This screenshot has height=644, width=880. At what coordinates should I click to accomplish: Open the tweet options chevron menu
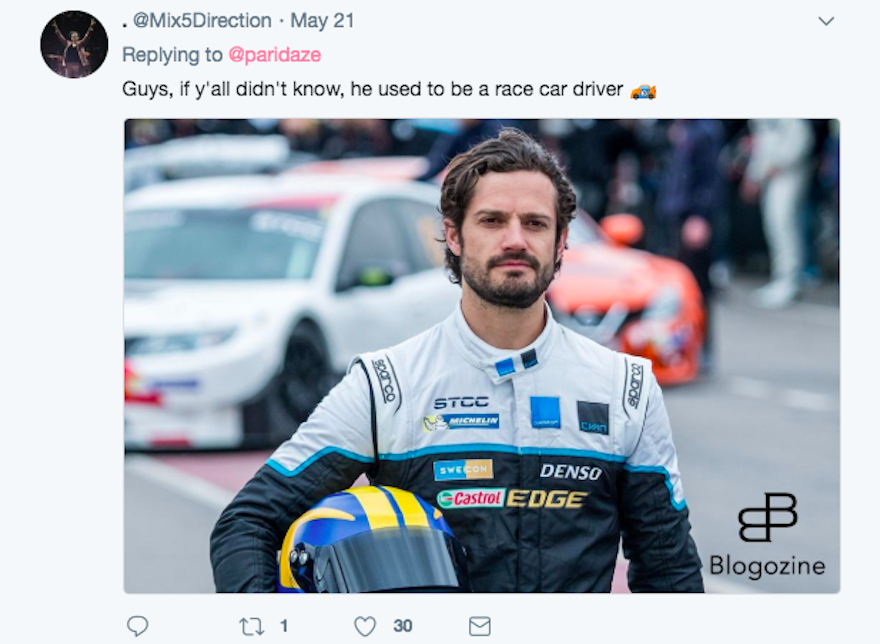coord(826,21)
